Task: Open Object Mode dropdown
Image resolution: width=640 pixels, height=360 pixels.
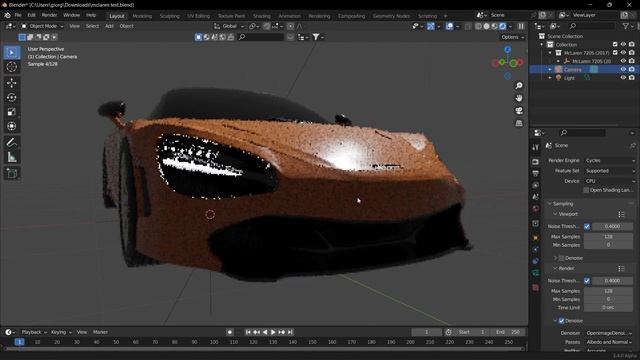Action: click(x=42, y=26)
